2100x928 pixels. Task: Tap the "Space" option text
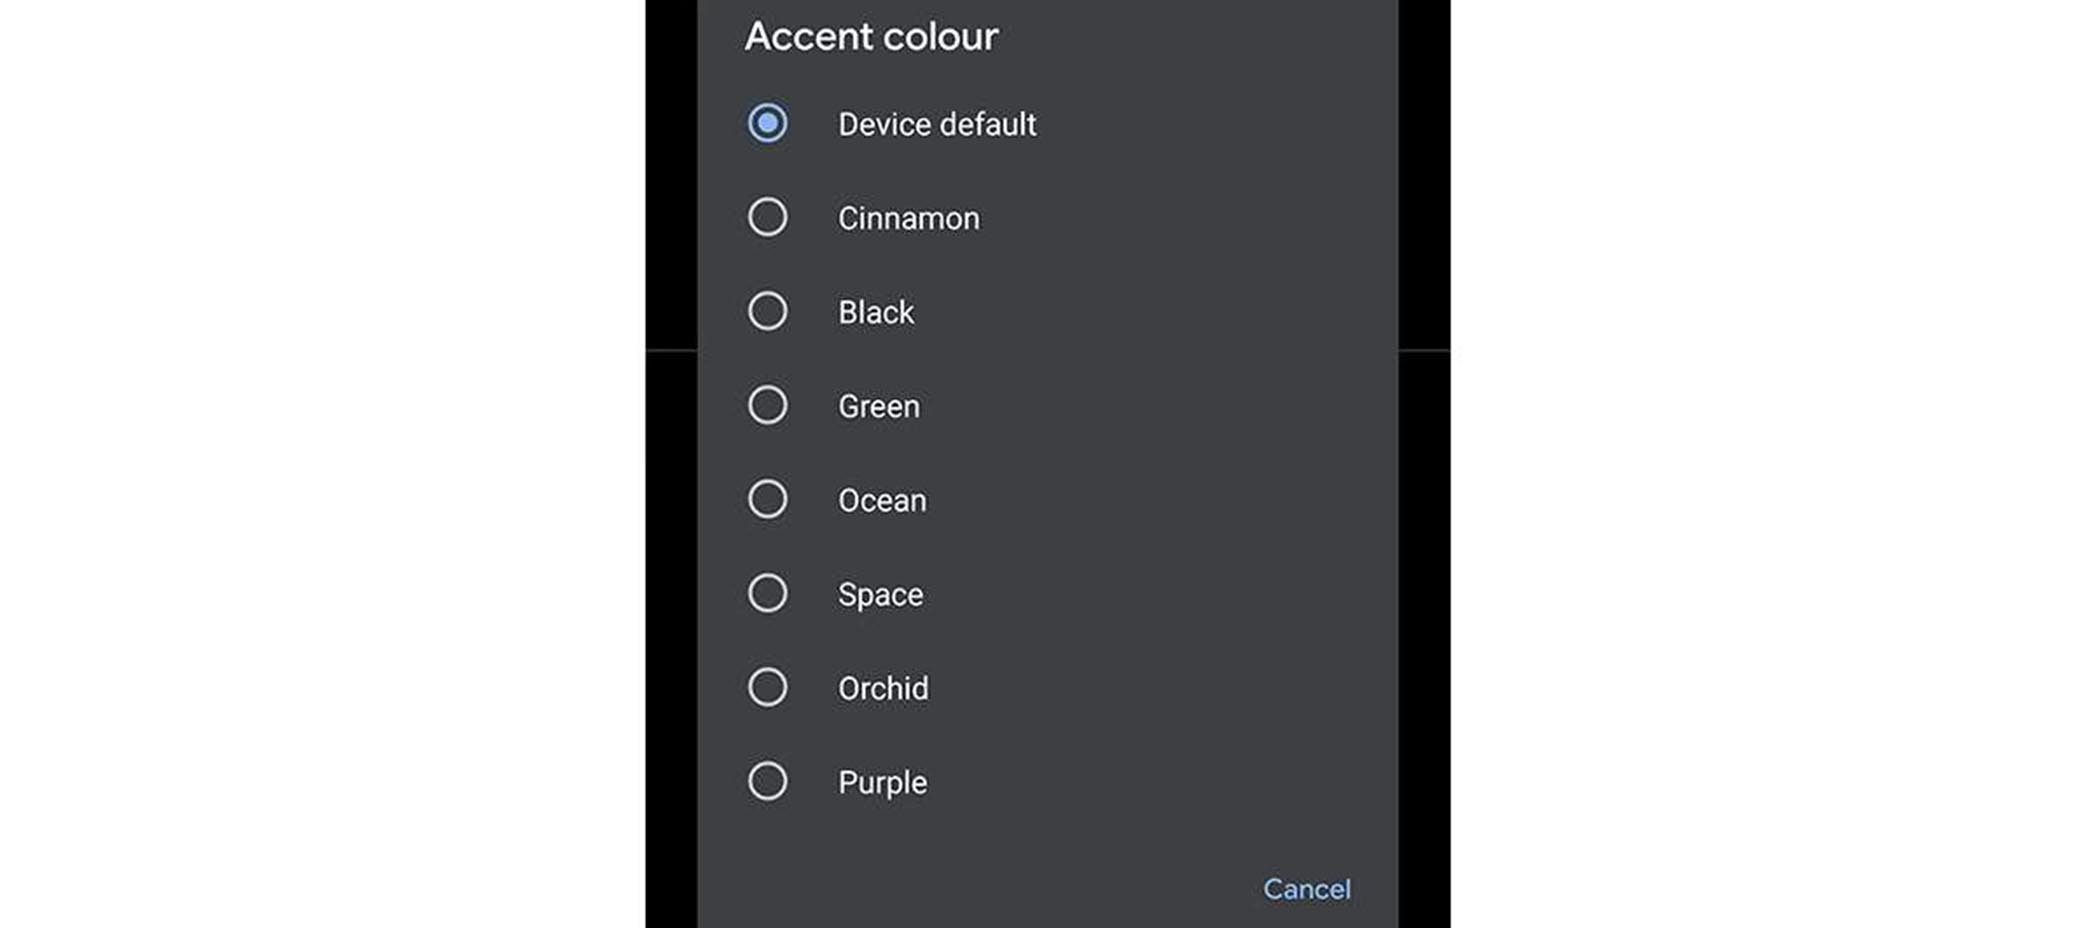[880, 594]
